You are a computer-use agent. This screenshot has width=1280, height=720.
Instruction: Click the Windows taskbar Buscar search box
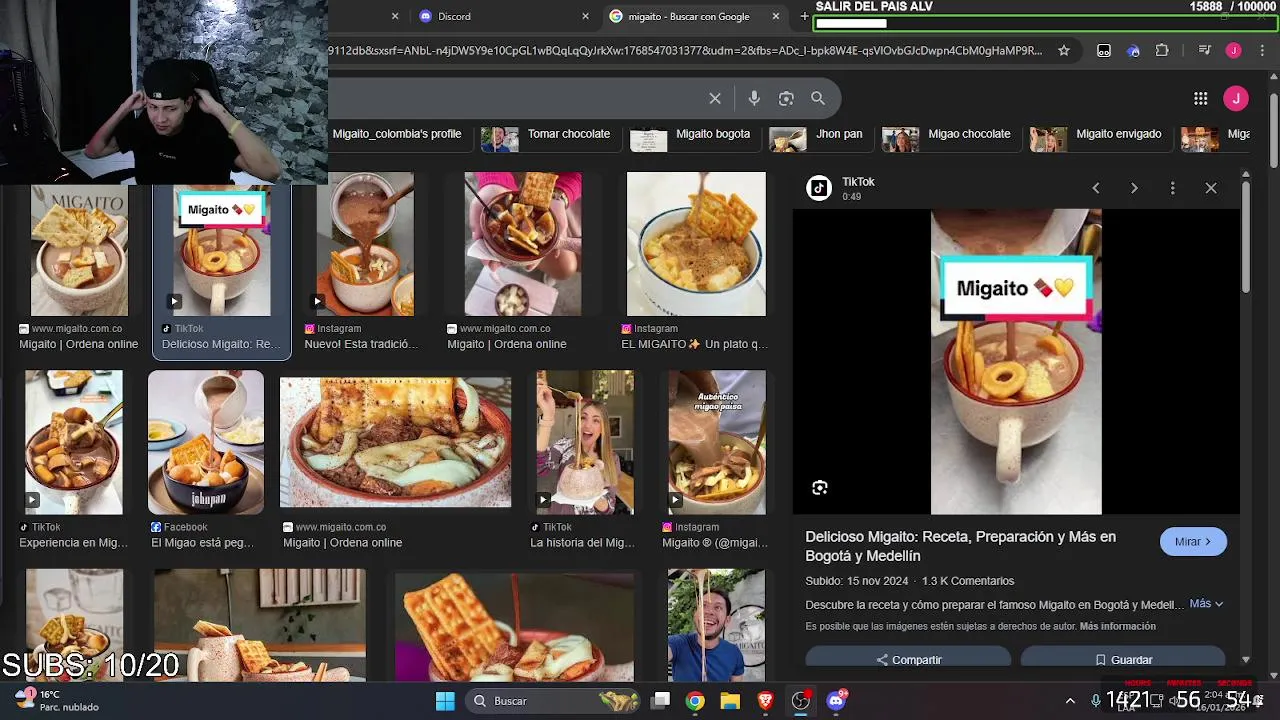555,701
